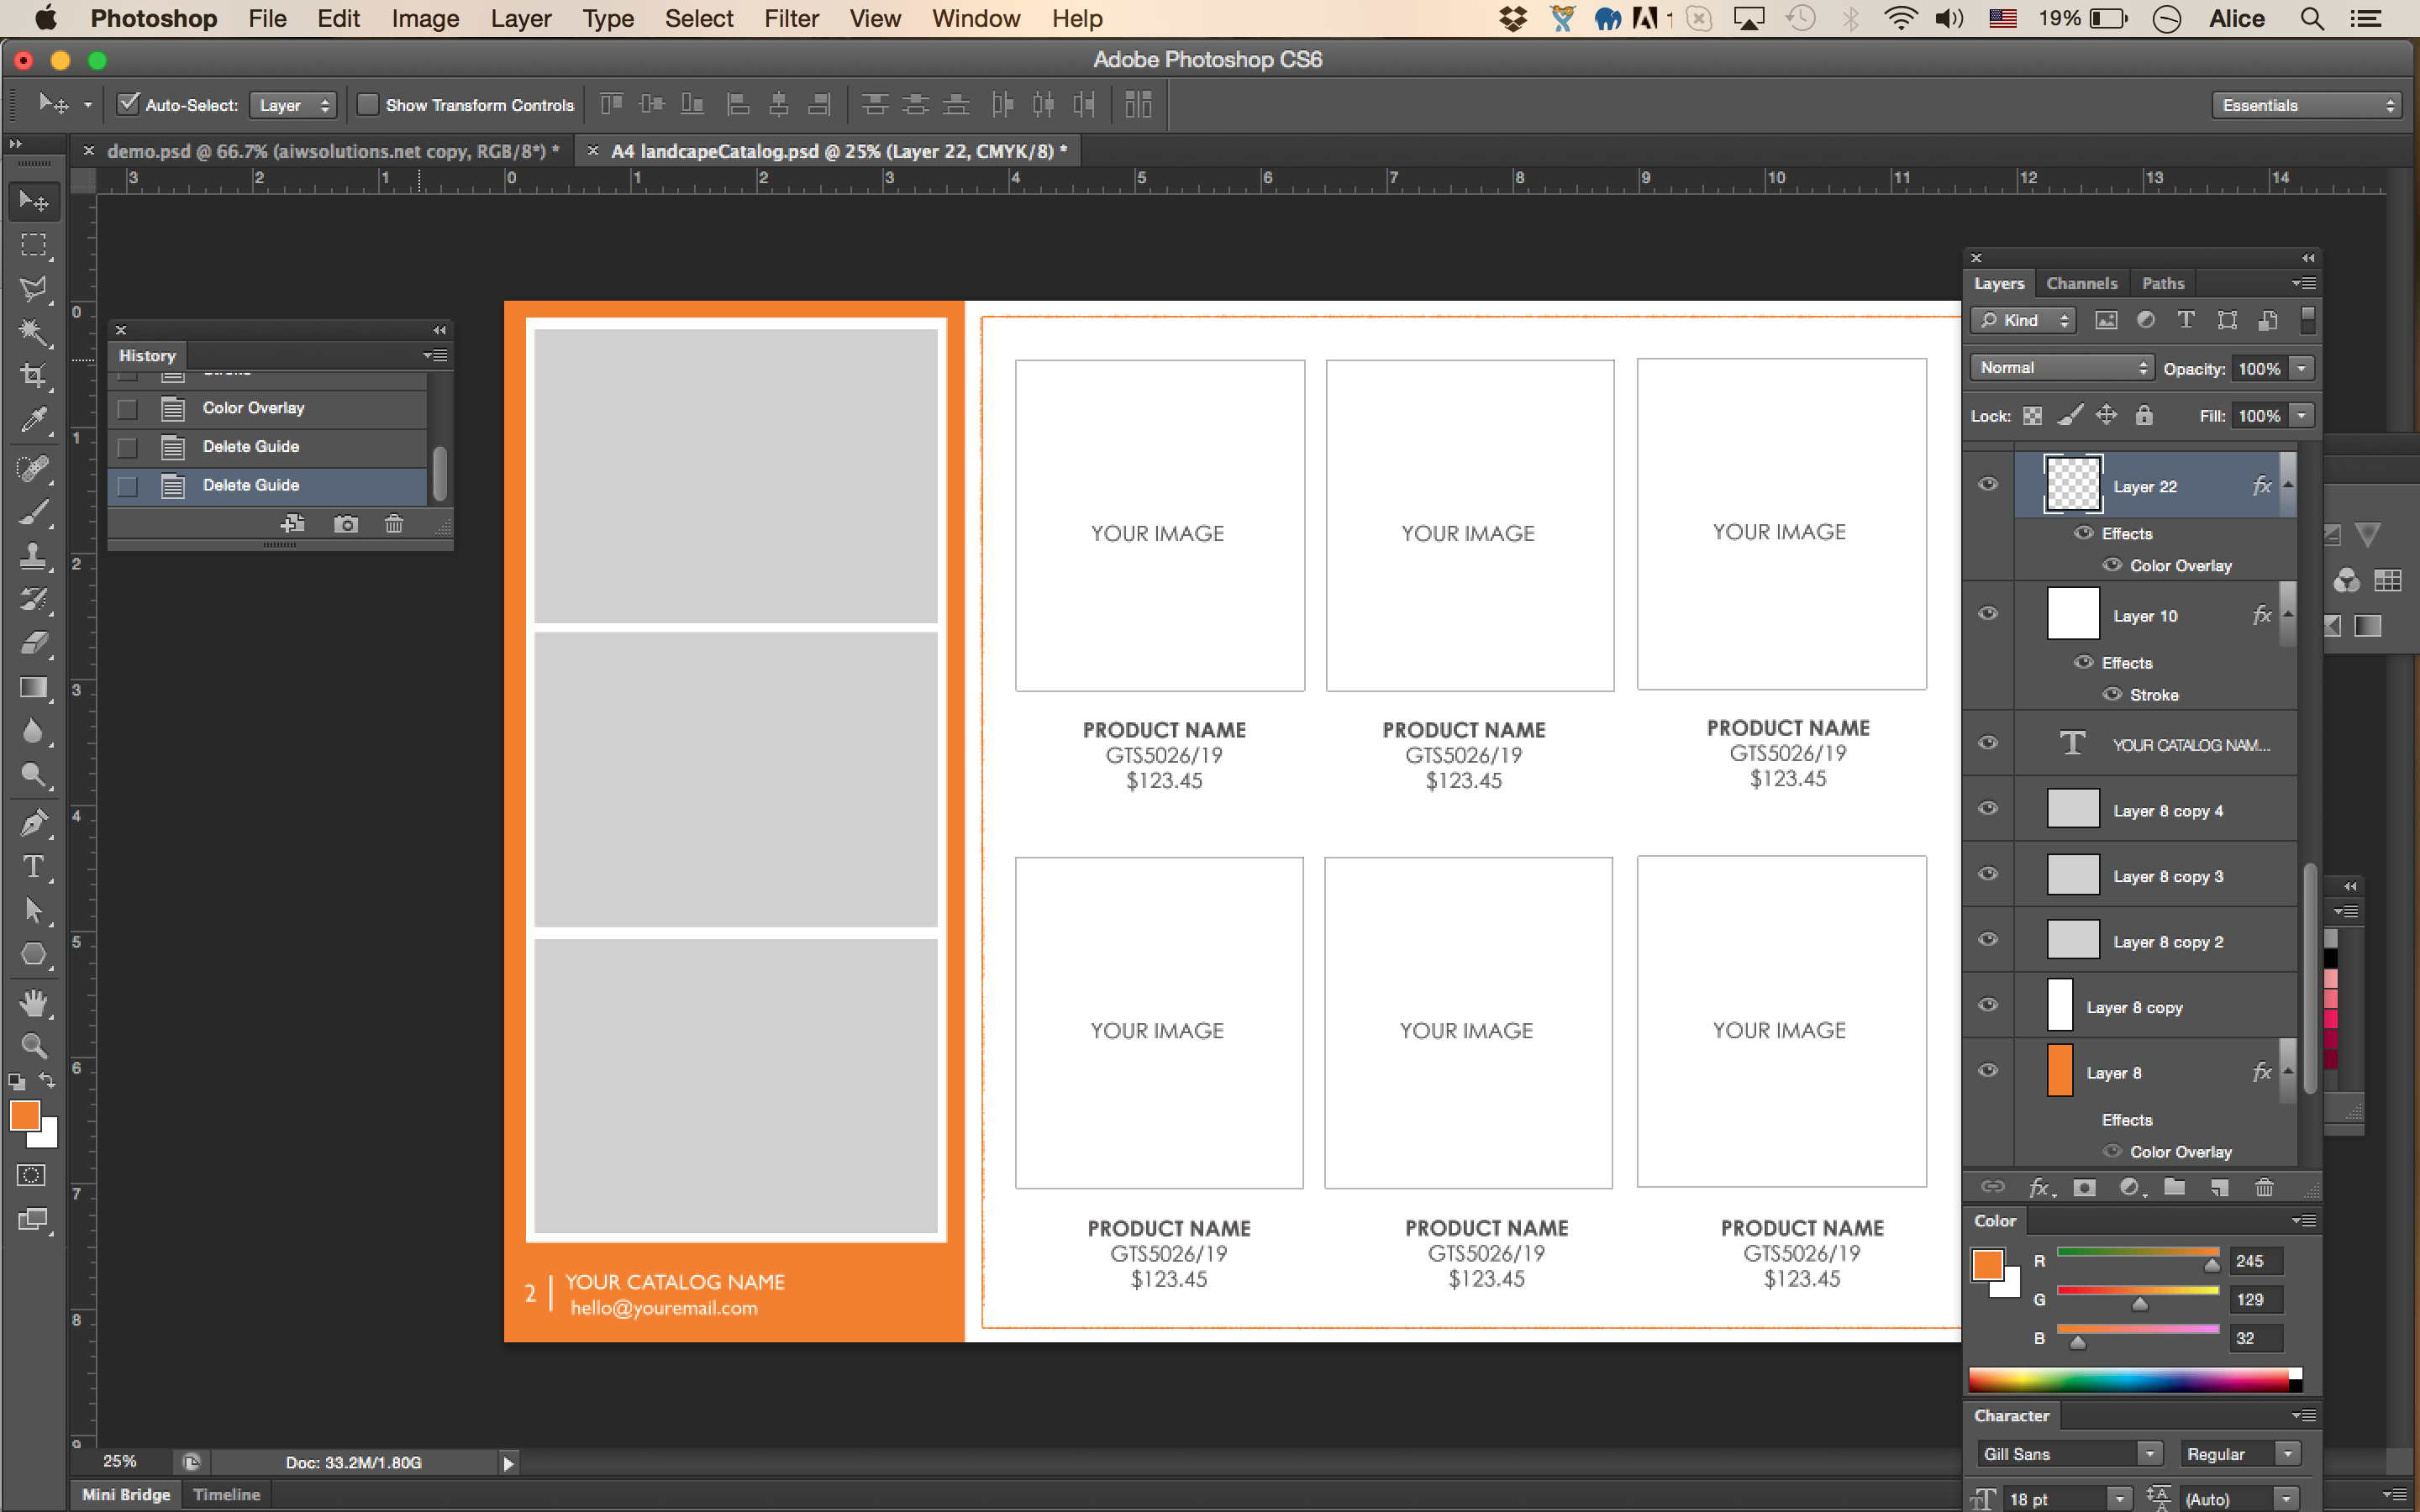Switch to the Channels tab

pyautogui.click(x=2081, y=283)
